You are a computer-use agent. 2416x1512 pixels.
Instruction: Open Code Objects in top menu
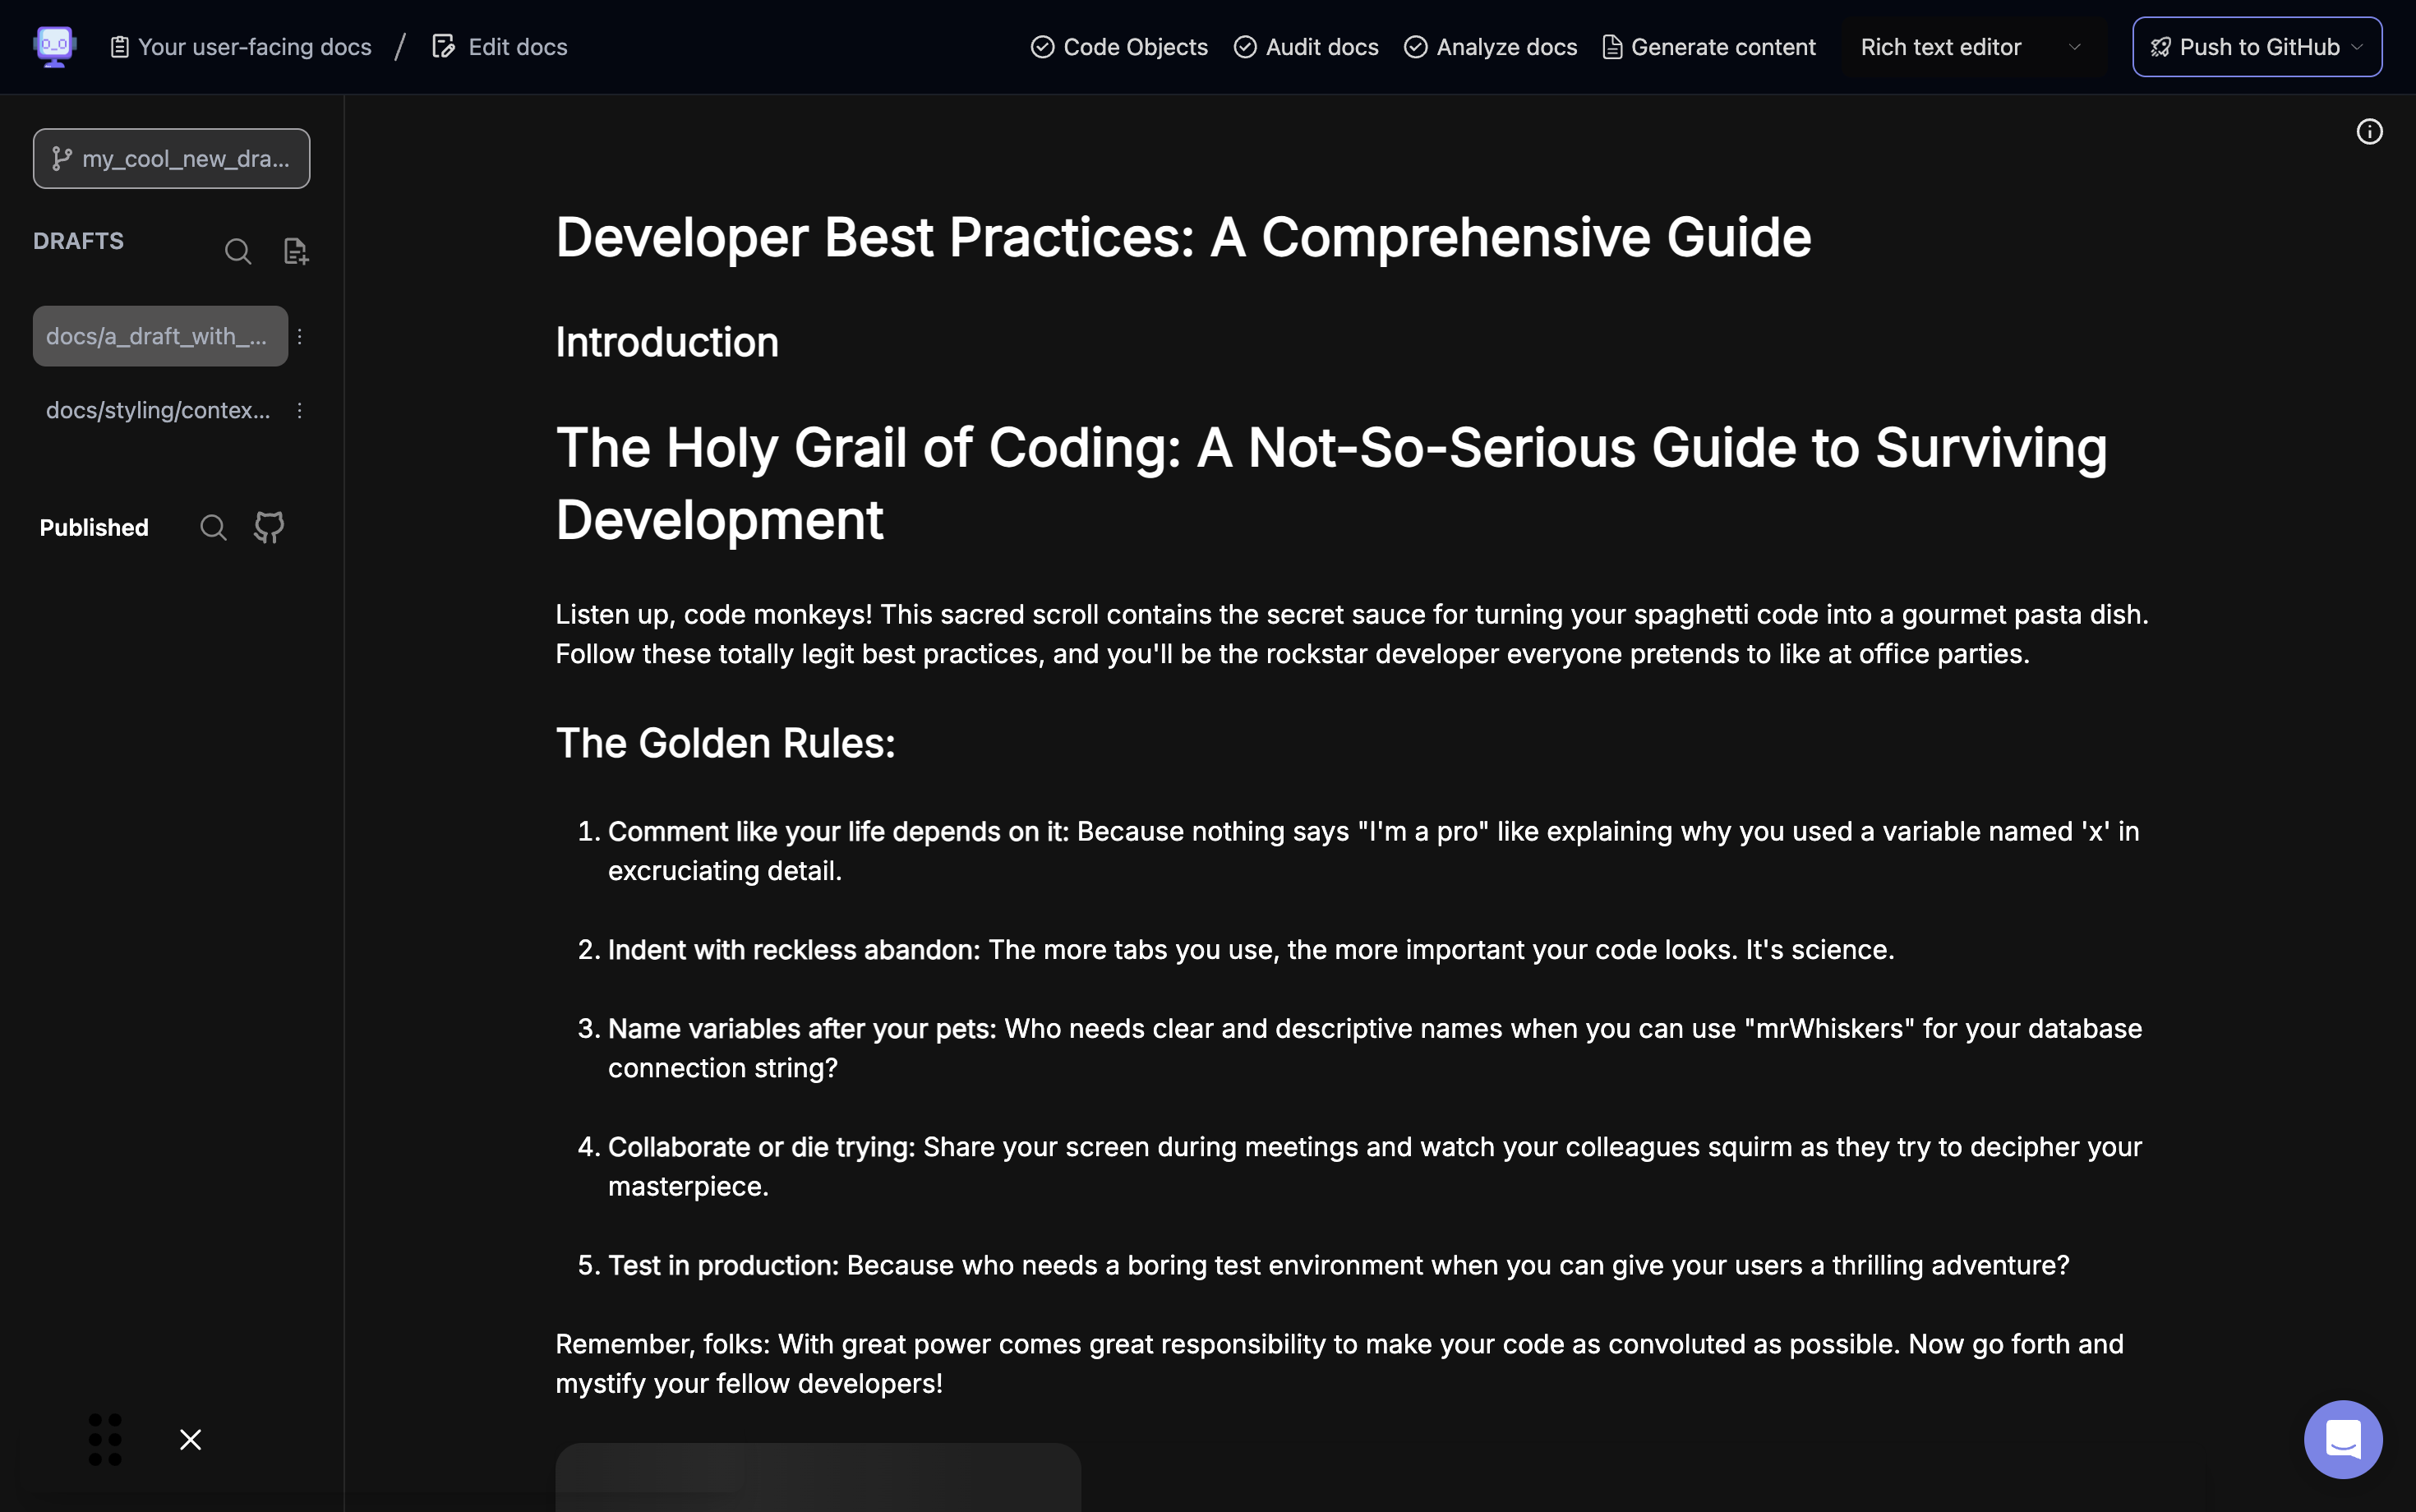(x=1119, y=47)
